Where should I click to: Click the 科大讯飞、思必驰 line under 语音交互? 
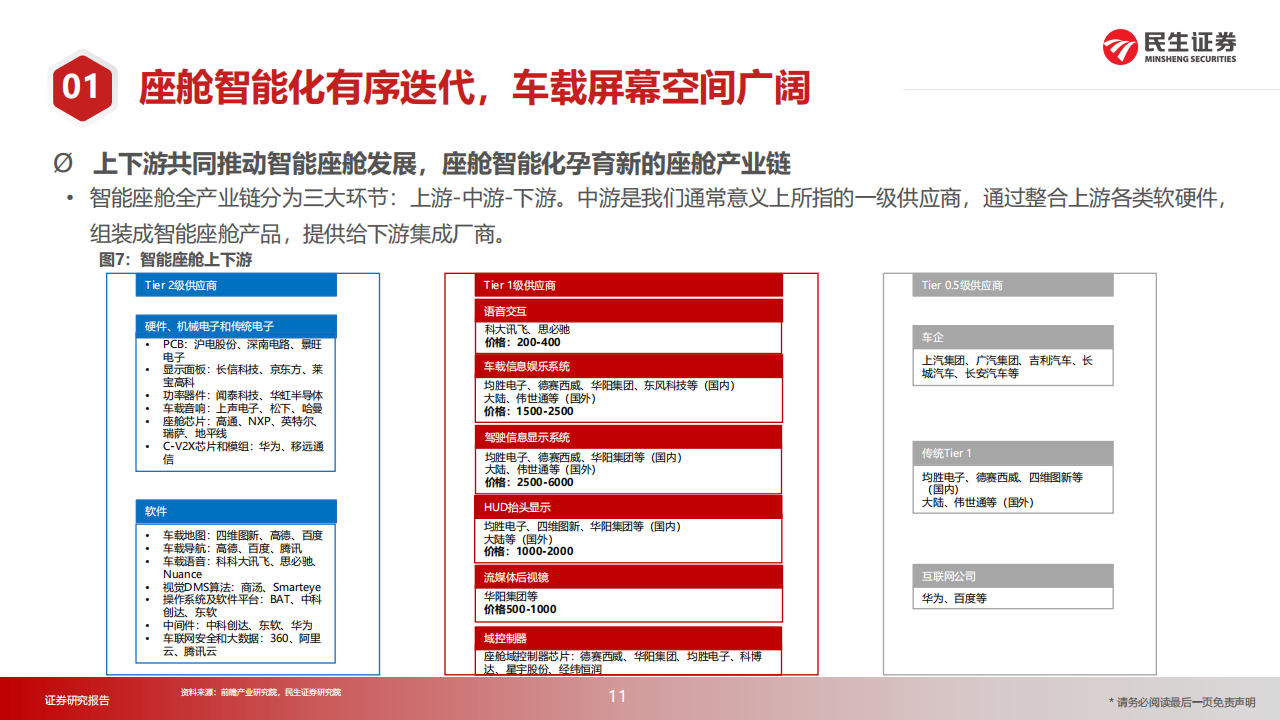point(527,329)
